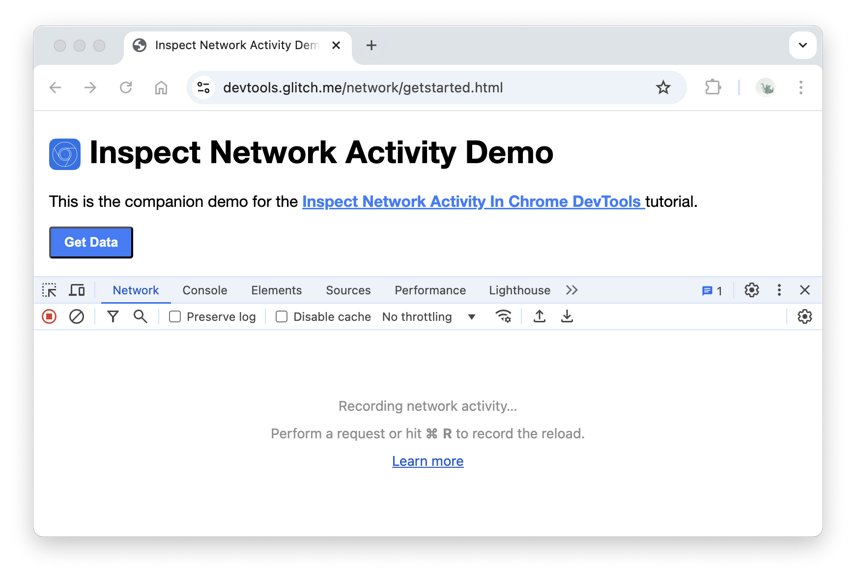Export HAR file download icon
The image size is (856, 578).
point(567,317)
